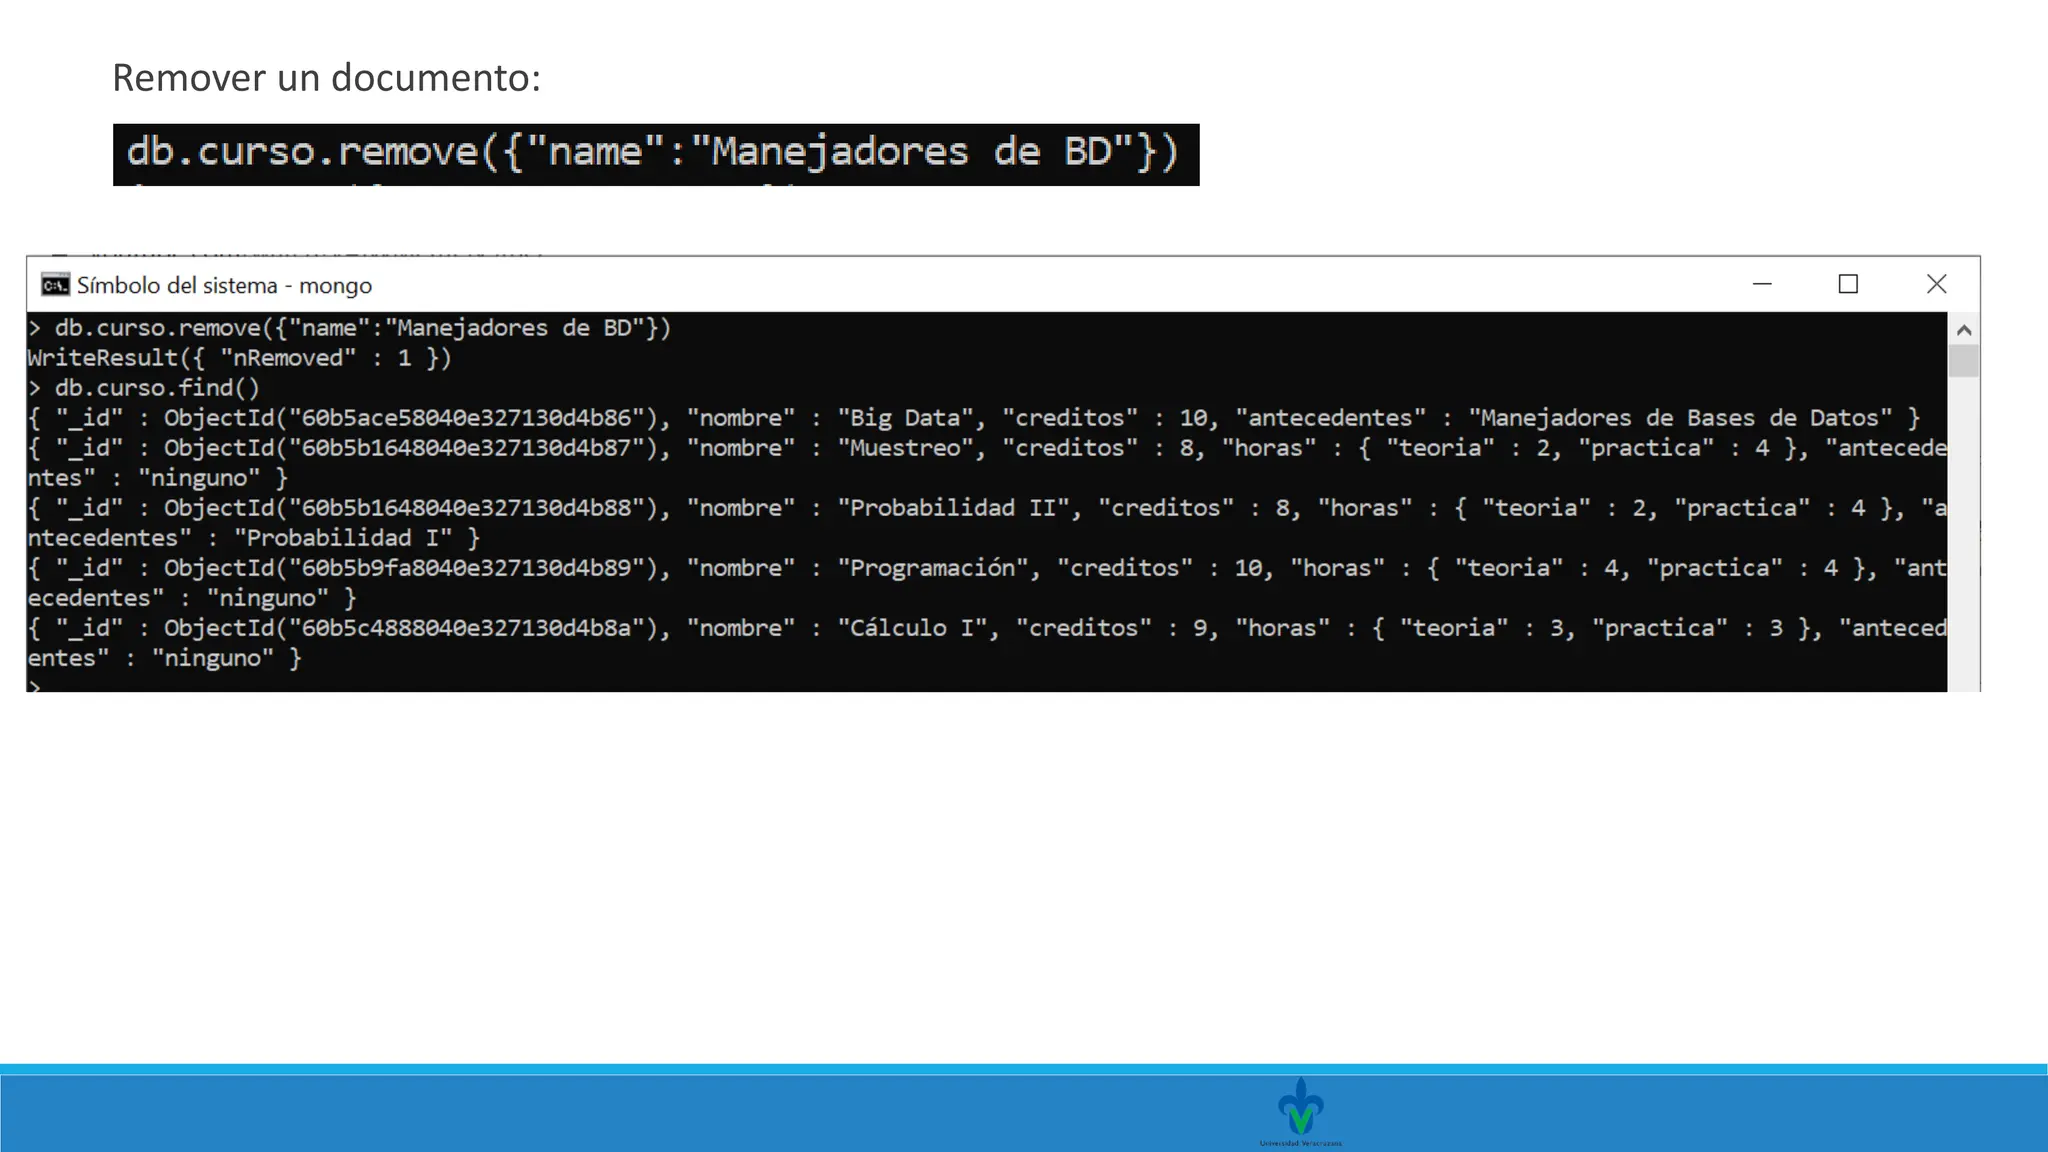Click the console line 'db.curso.remove({"name":"Manejadores de BD"})'
Screen dimensions: 2048x1152
pyautogui.click(x=363, y=328)
